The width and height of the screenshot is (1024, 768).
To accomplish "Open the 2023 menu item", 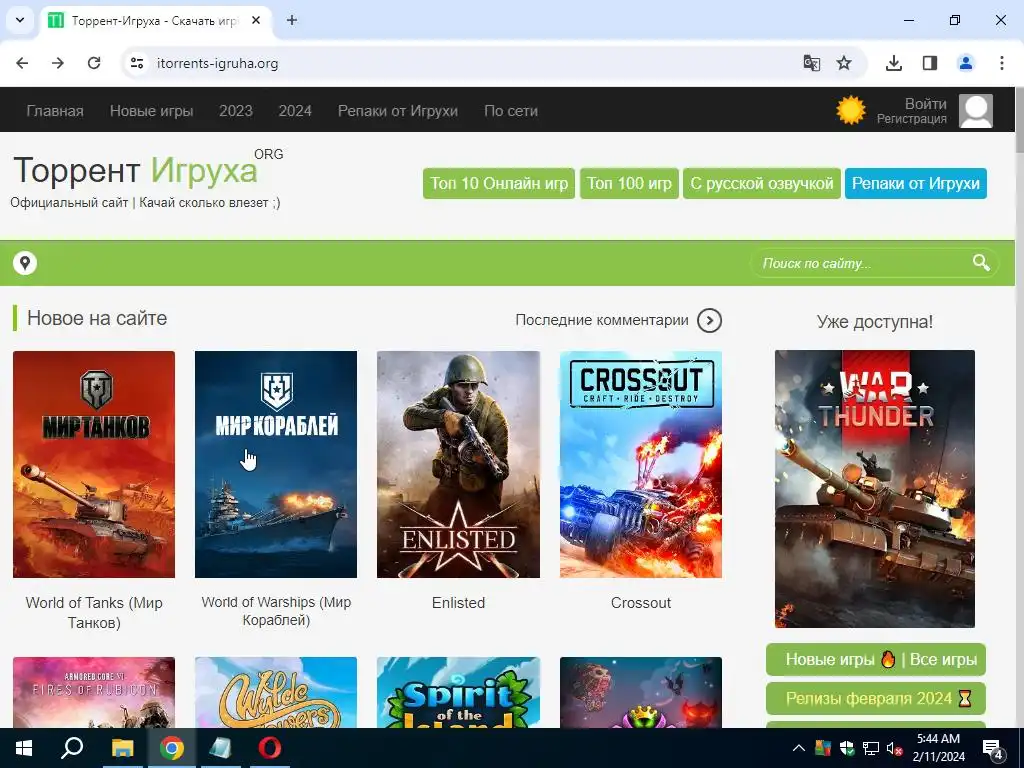I will (236, 111).
